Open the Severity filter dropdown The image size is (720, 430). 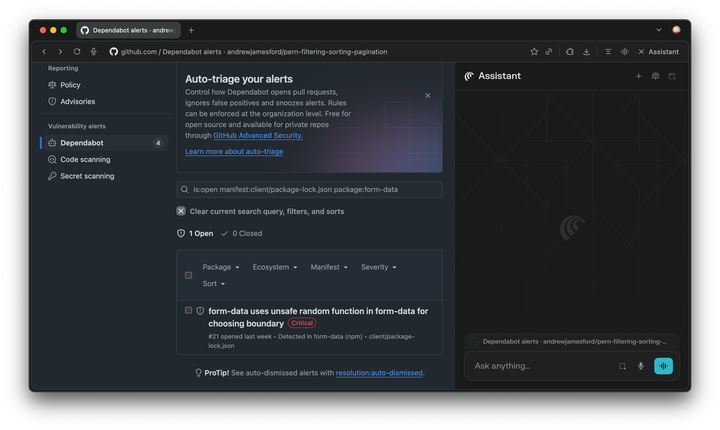click(378, 267)
